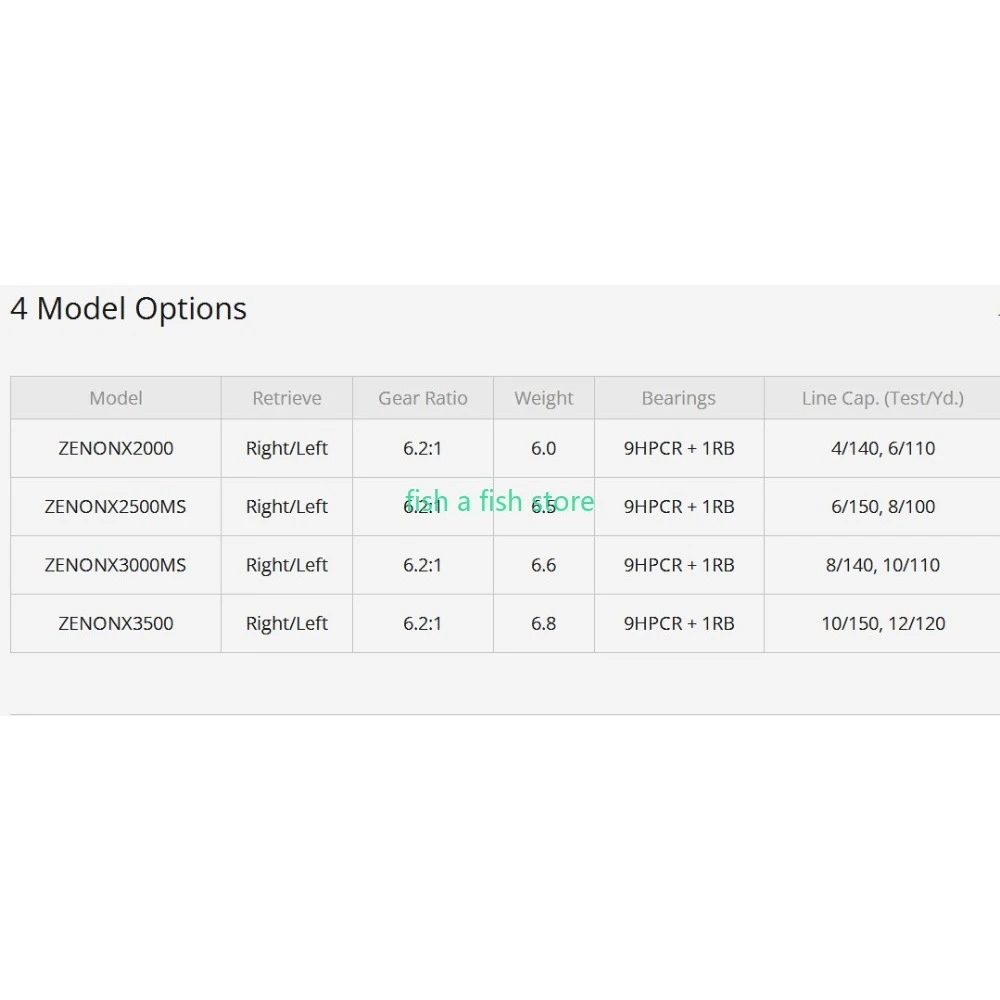Click the "4 Model Options" heading

[128, 309]
